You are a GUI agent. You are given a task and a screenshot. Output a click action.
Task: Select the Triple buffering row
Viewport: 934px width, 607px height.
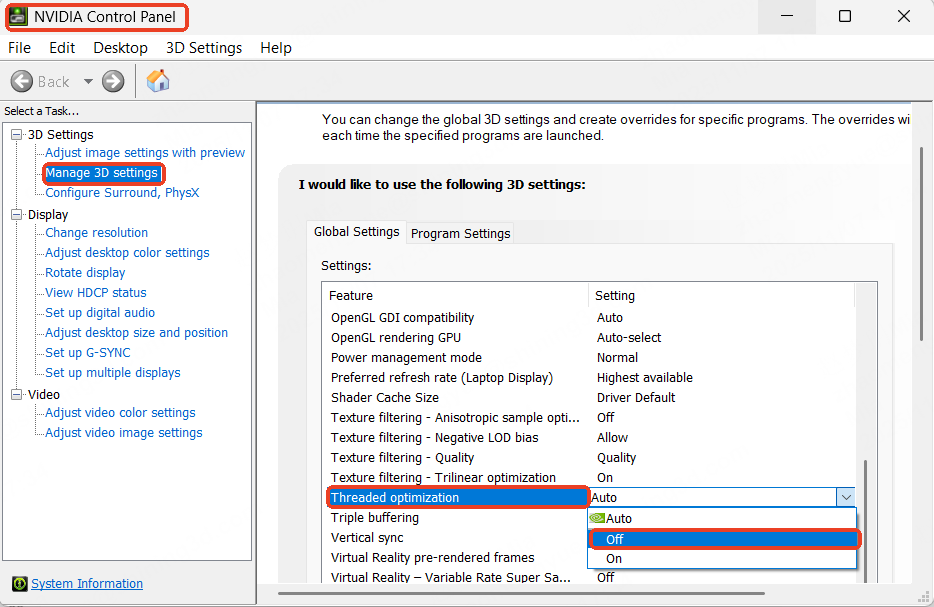click(x=457, y=518)
